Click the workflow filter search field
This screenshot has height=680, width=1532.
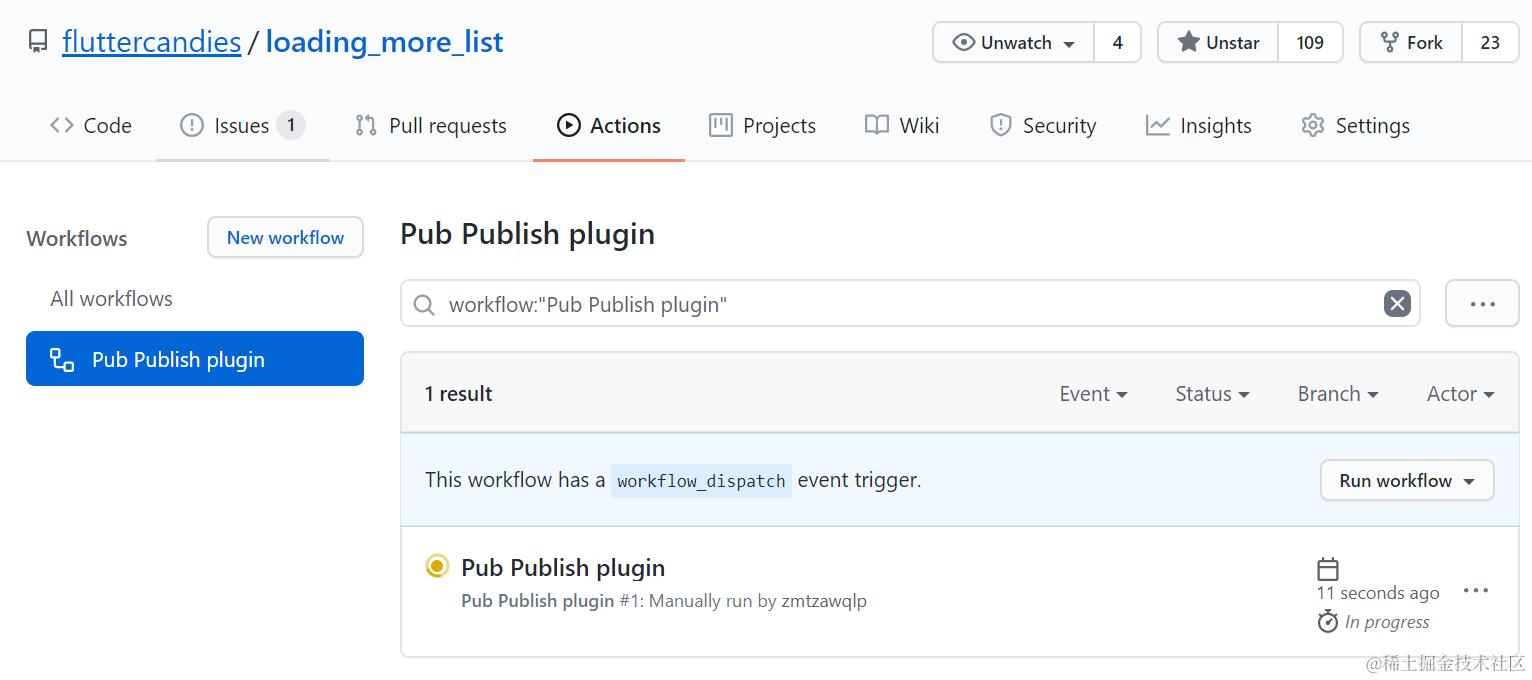point(900,305)
